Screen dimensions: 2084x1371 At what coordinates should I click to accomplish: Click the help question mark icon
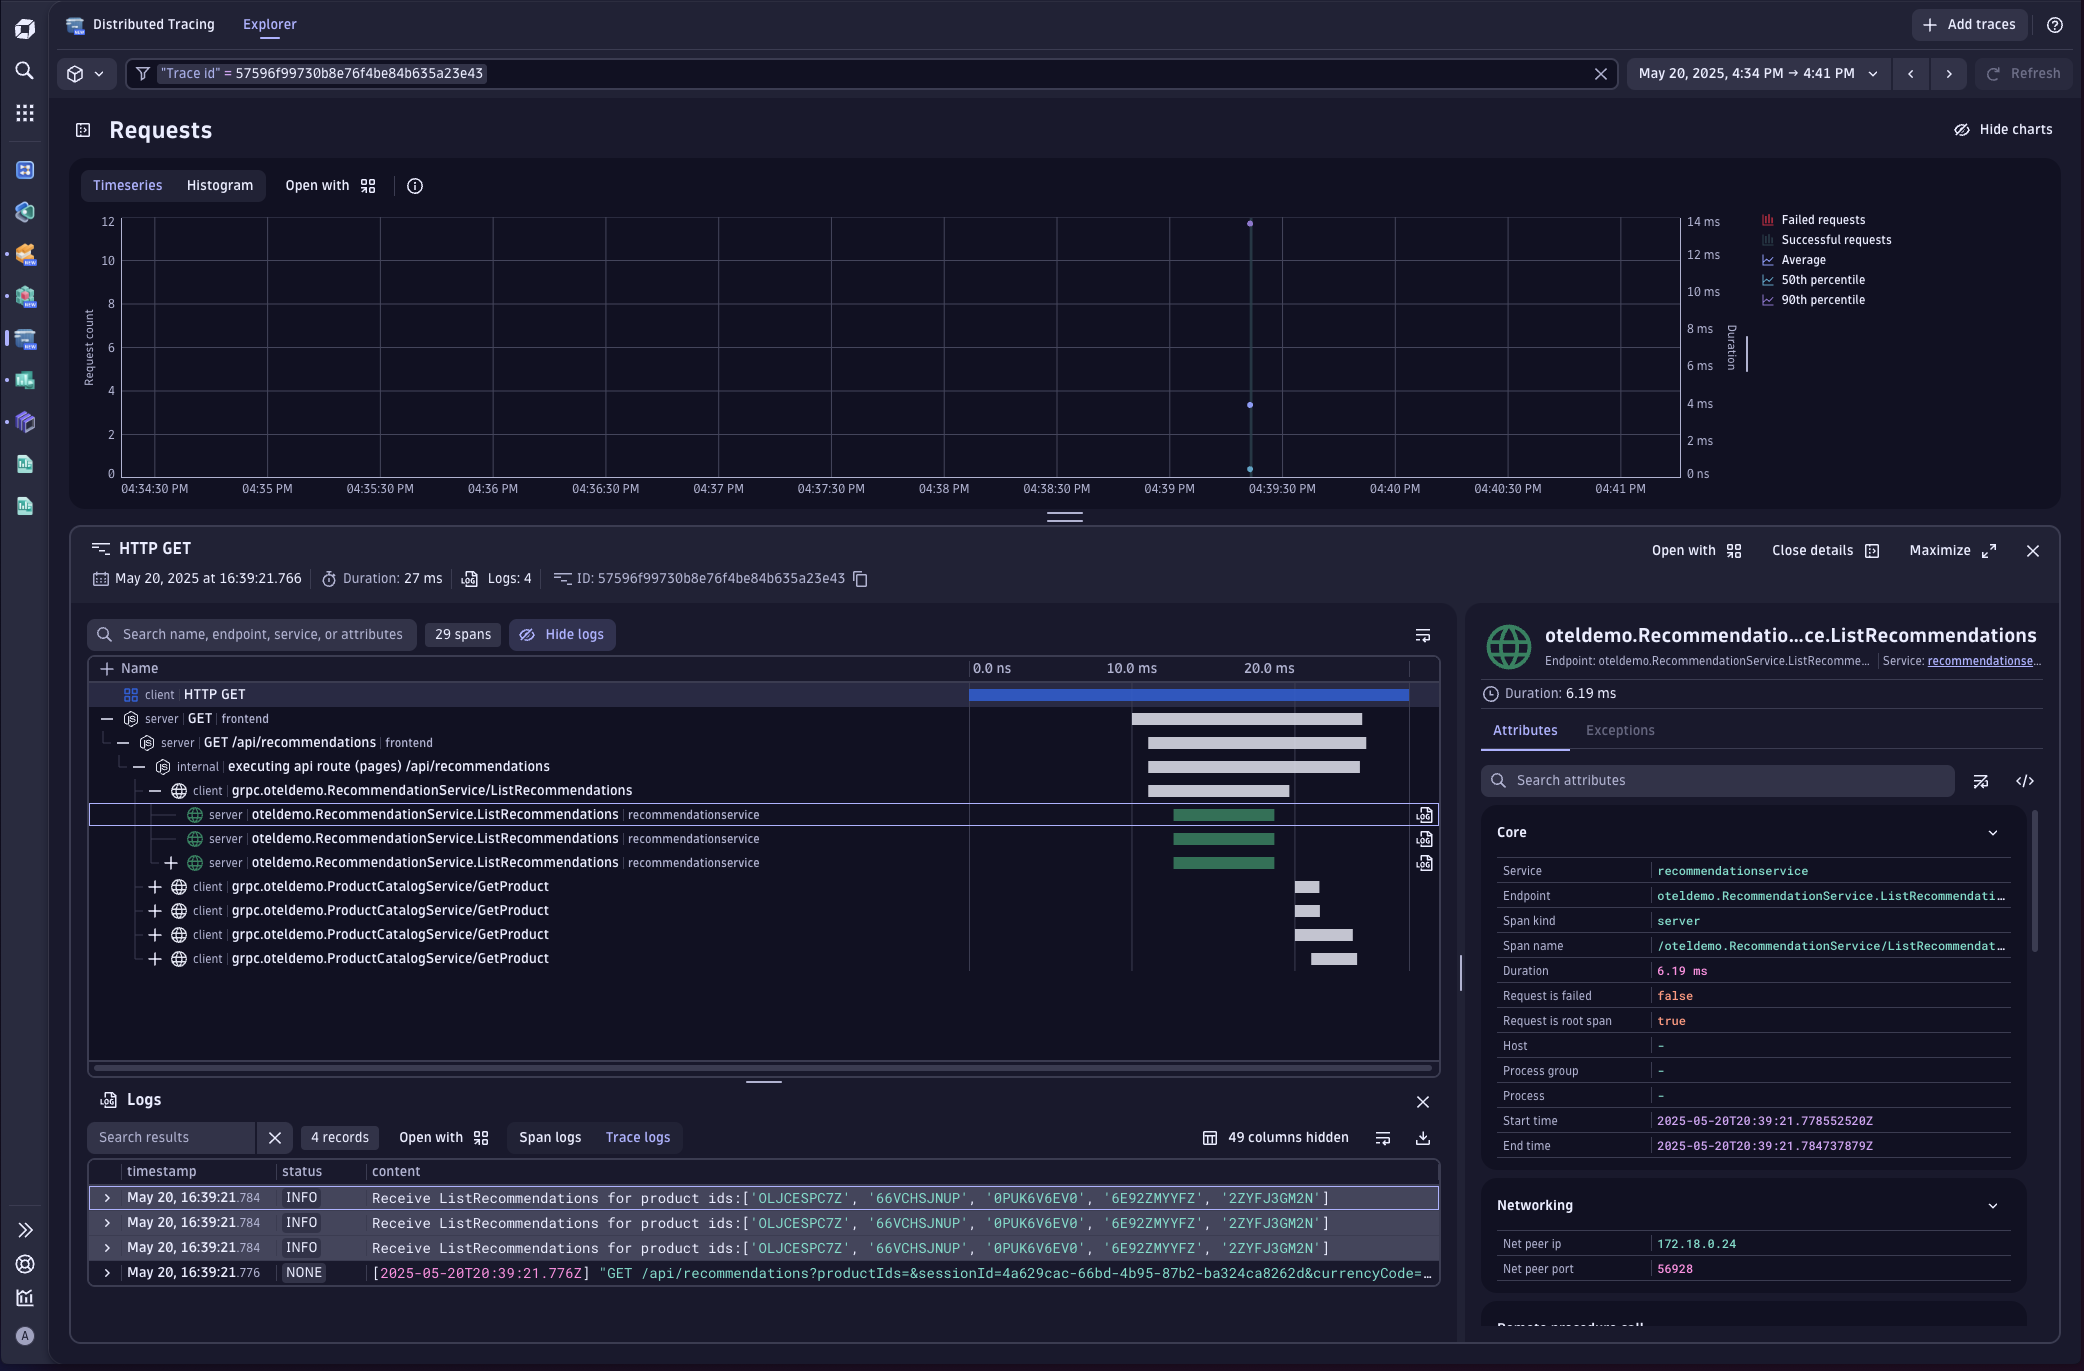click(x=2055, y=25)
